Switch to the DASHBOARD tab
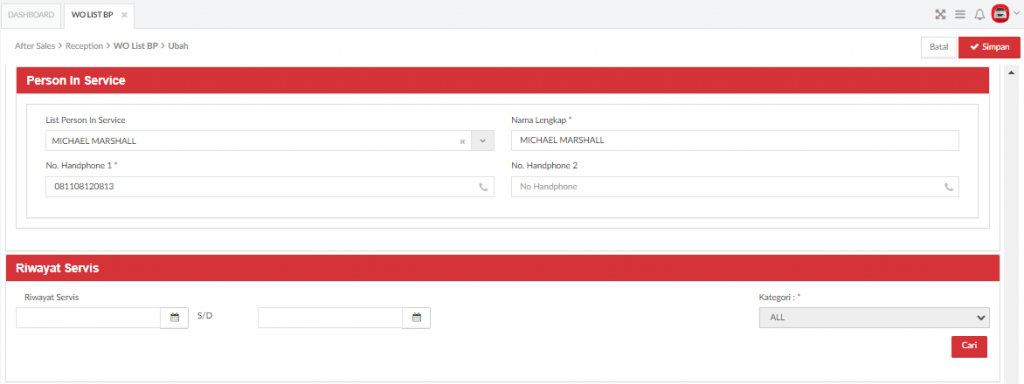This screenshot has width=1024, height=384. pyautogui.click(x=31, y=15)
